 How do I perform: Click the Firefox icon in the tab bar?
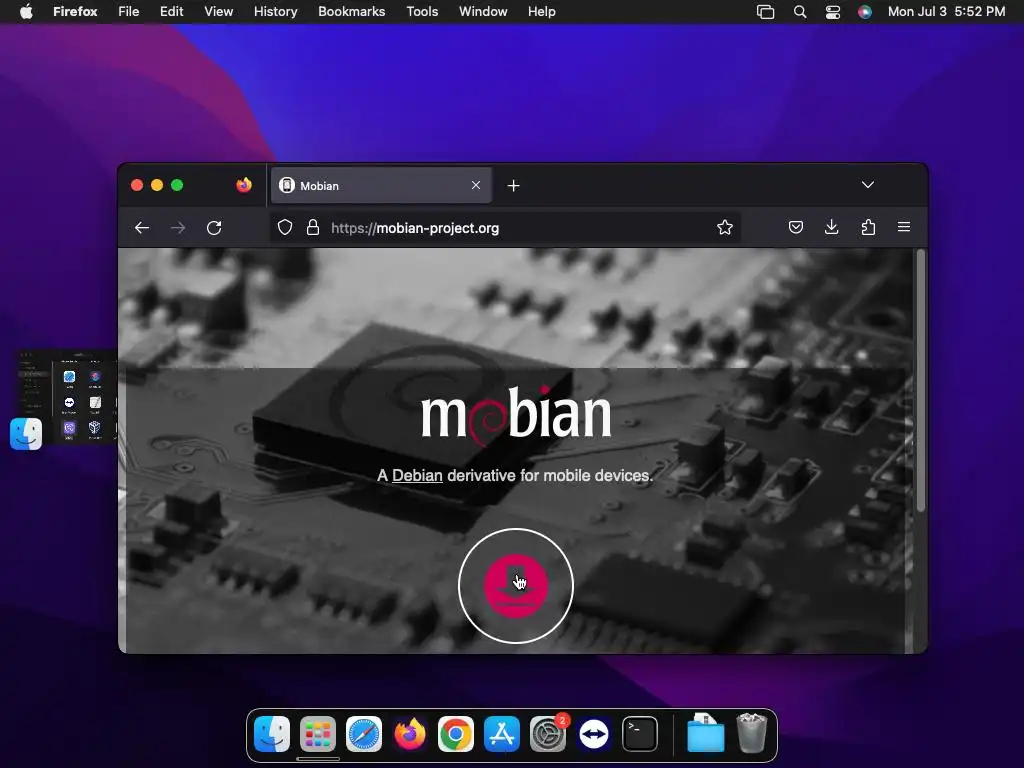(x=244, y=185)
